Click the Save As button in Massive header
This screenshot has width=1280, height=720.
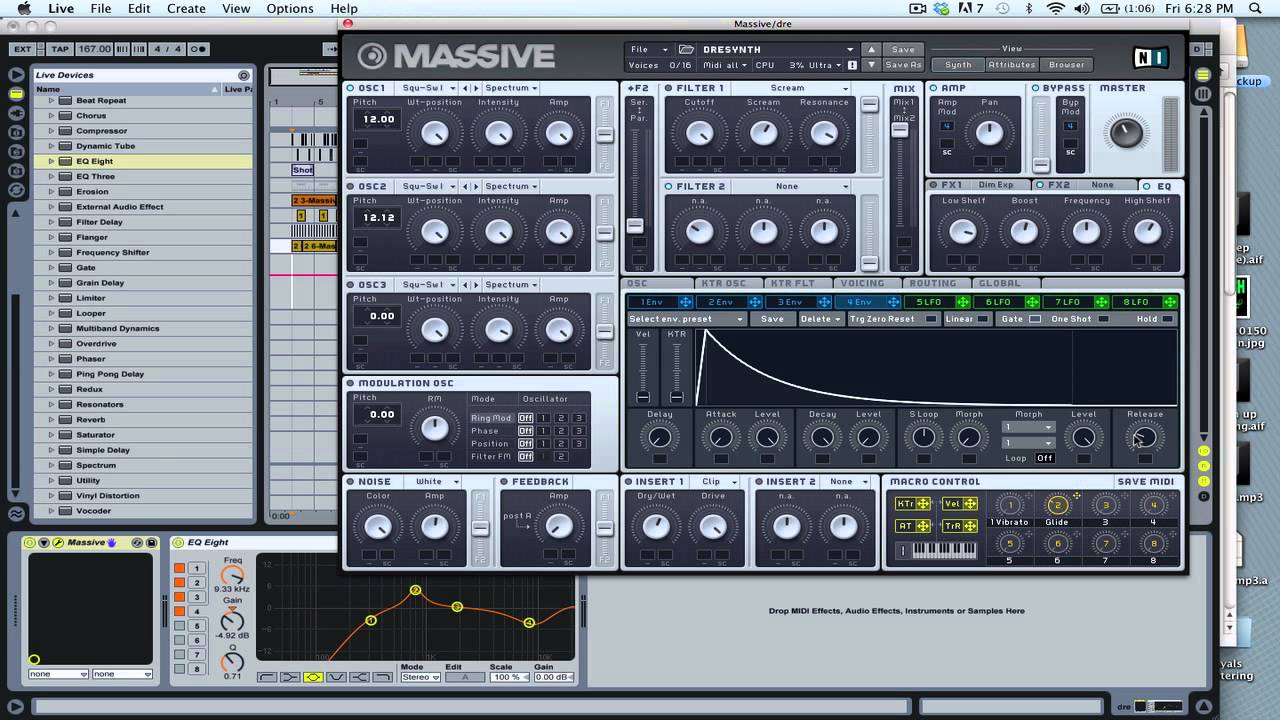point(903,65)
